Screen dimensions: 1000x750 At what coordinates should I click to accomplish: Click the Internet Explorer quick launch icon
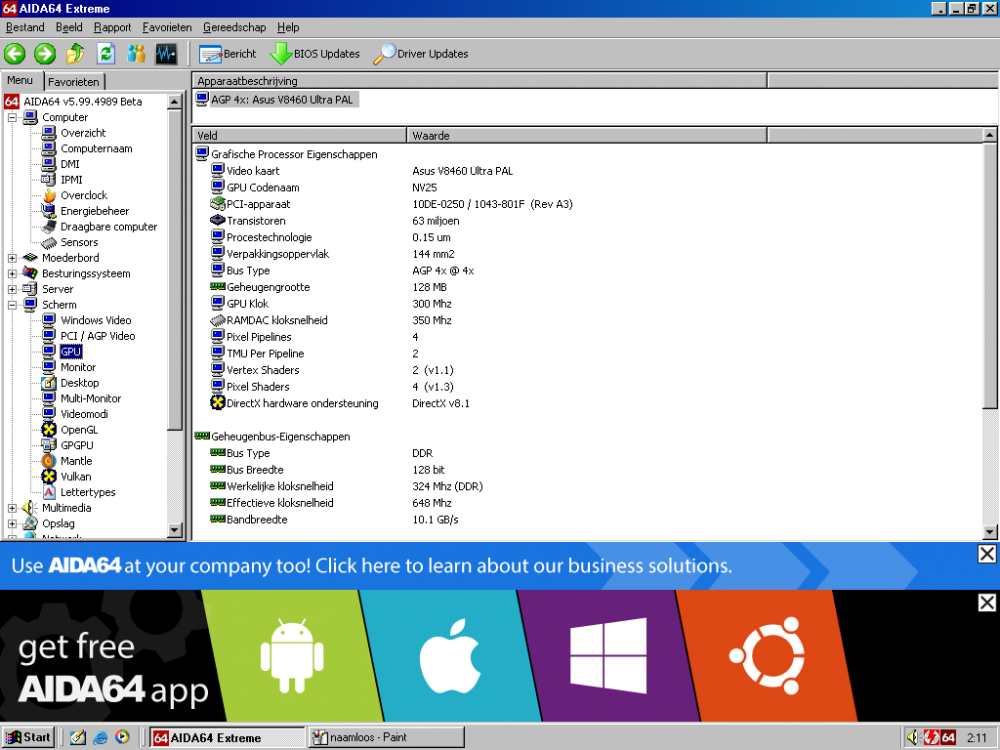[100, 738]
